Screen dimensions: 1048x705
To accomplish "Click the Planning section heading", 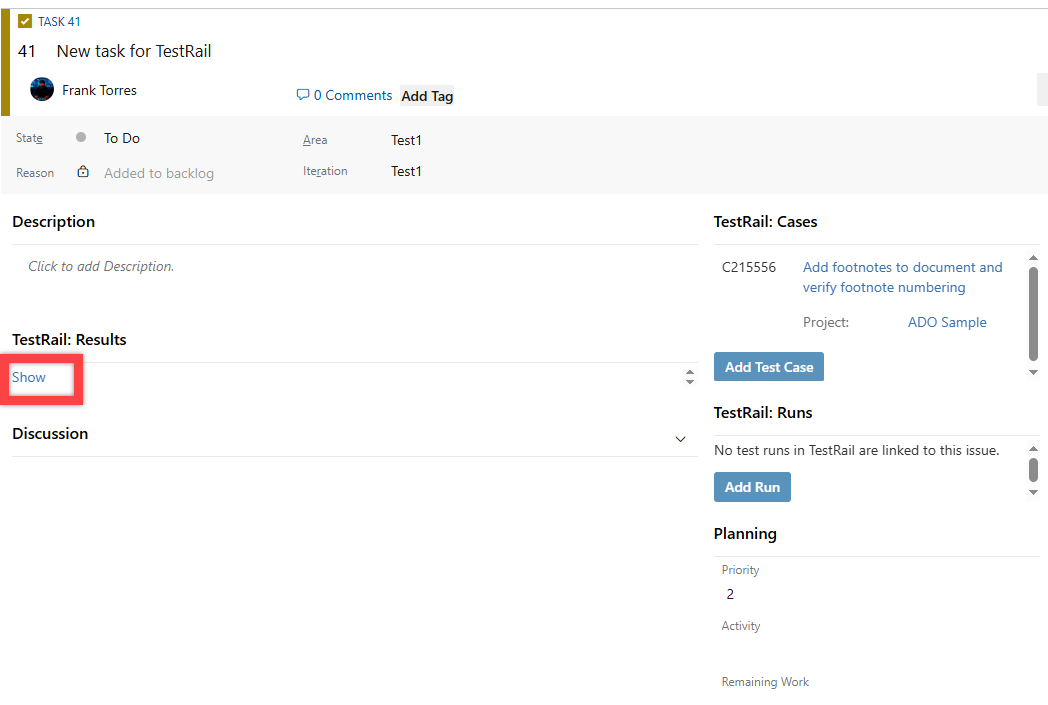I will click(745, 534).
